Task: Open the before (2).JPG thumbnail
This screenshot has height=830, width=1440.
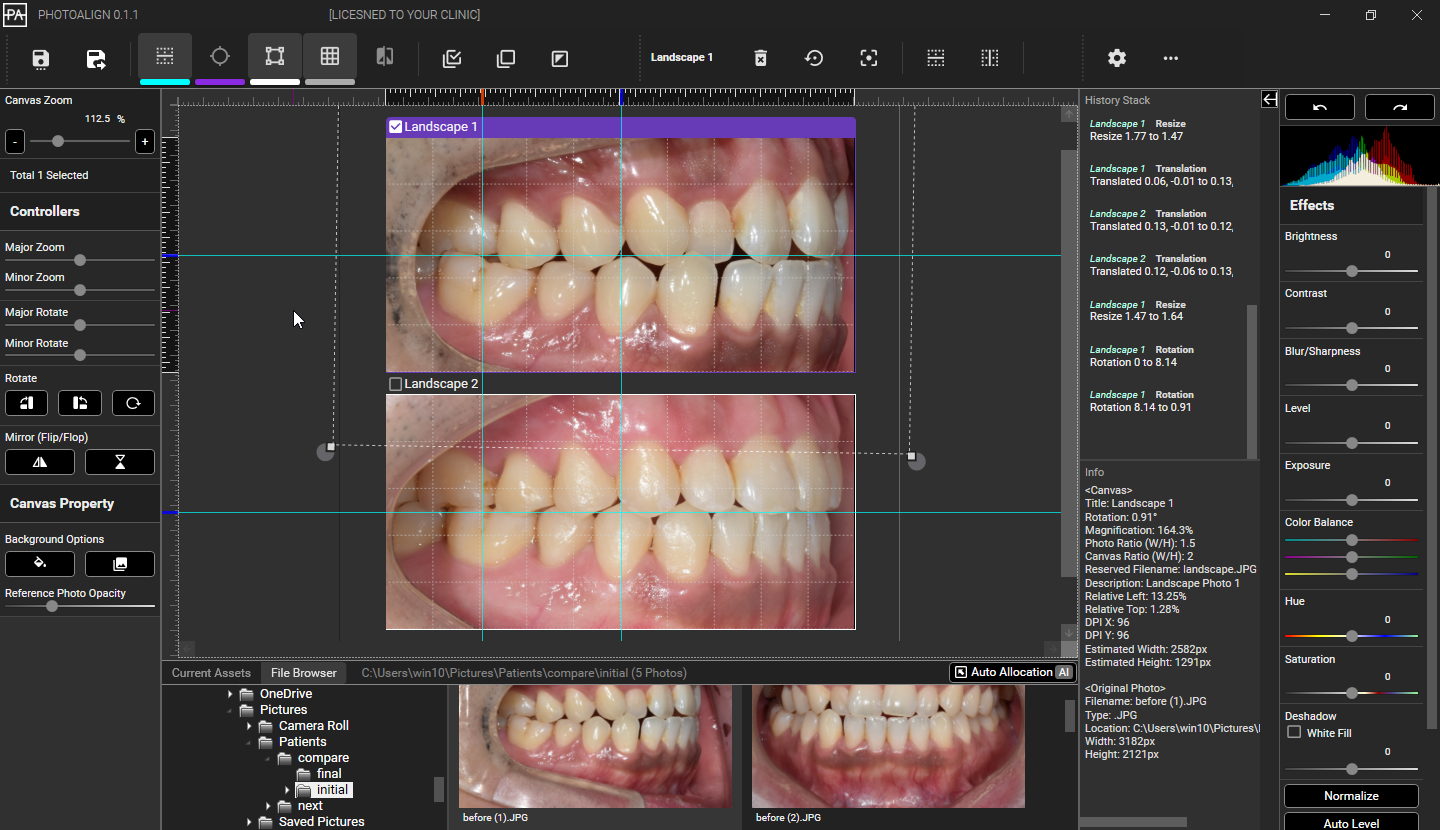Action: (x=888, y=746)
